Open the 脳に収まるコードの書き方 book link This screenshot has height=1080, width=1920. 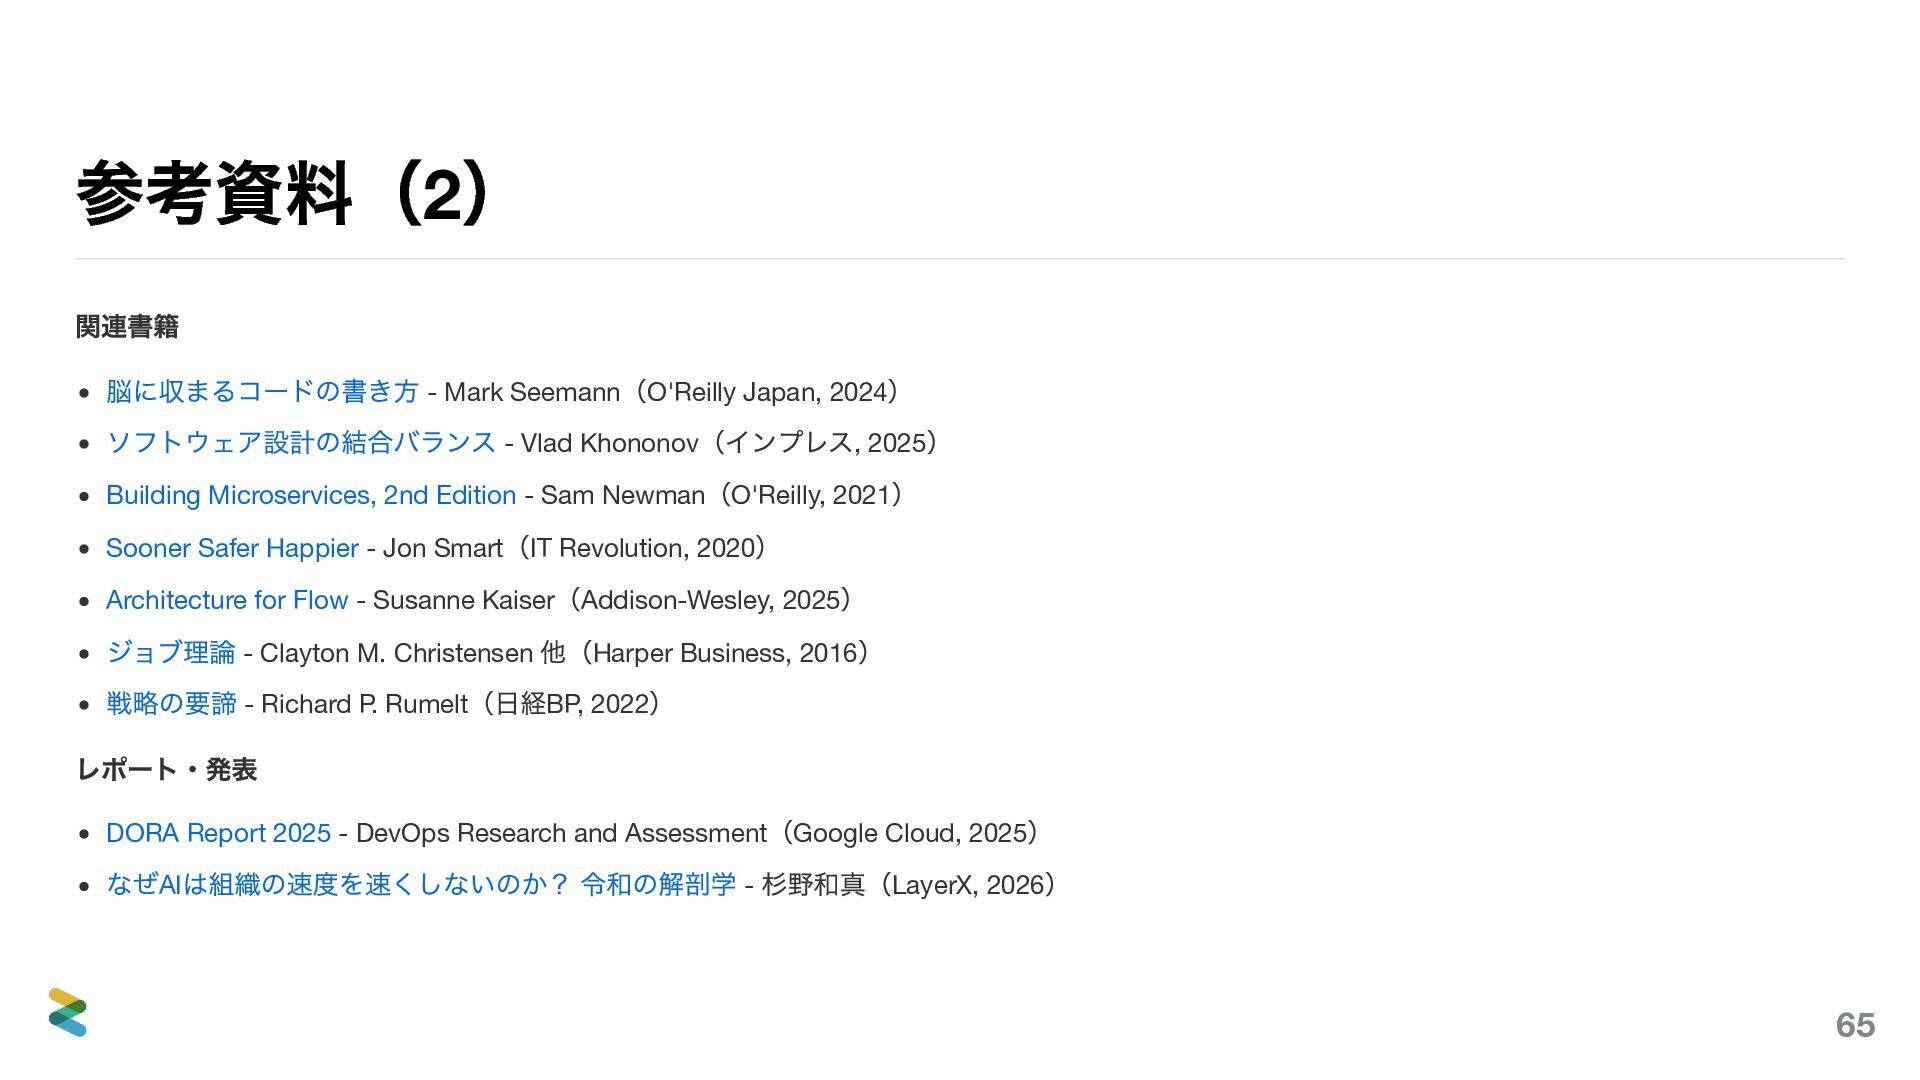(262, 391)
